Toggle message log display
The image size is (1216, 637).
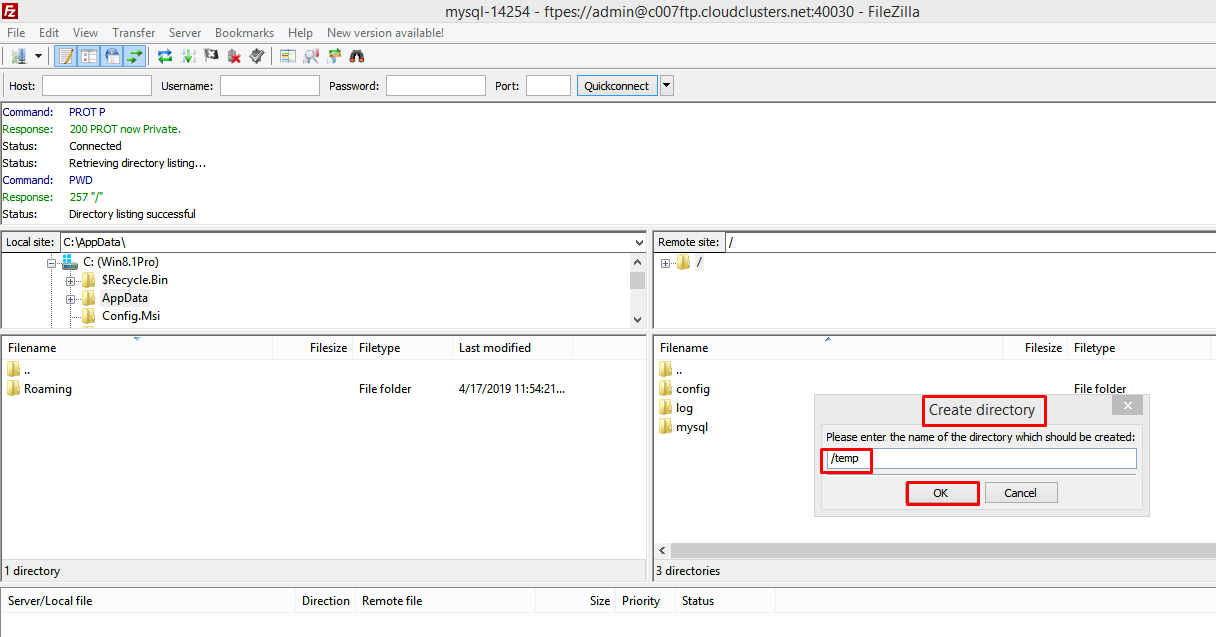[x=66, y=56]
